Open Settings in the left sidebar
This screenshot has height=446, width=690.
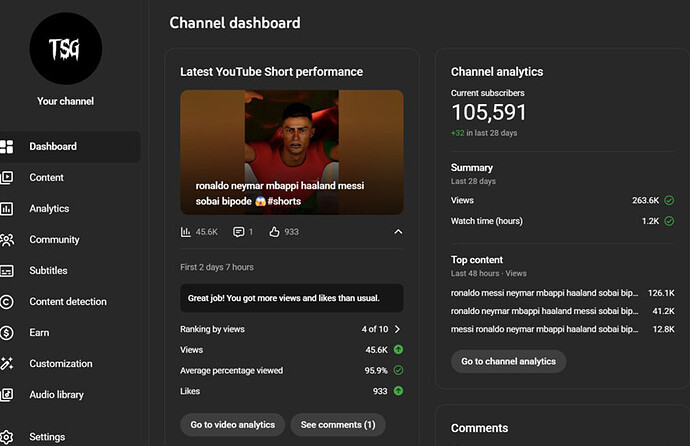point(47,437)
